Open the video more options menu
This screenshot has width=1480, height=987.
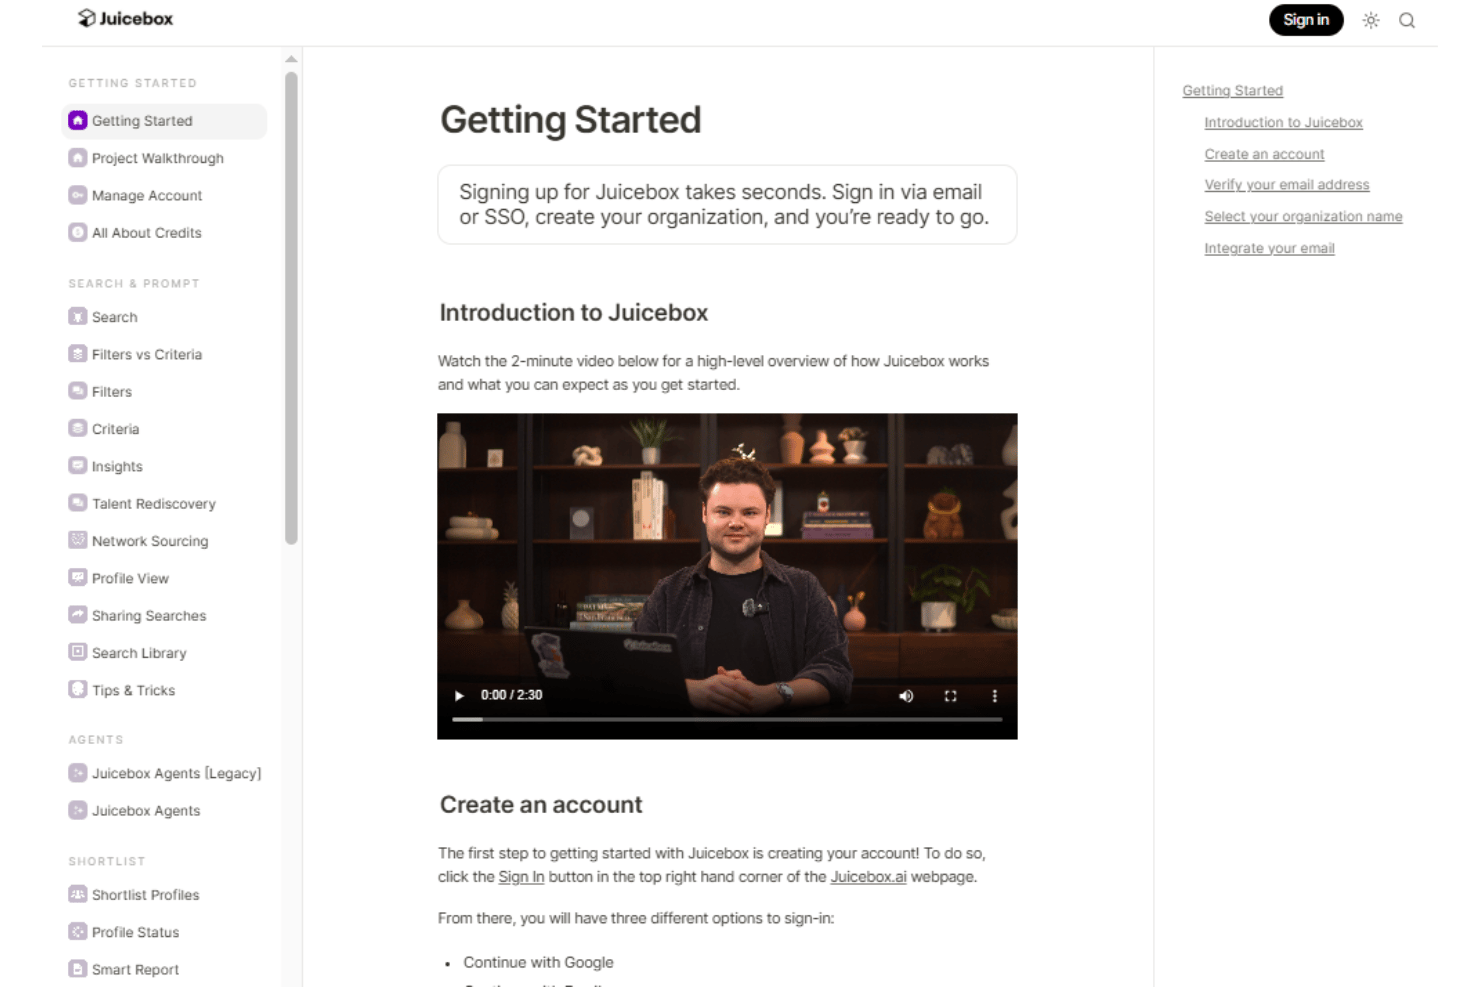pyautogui.click(x=994, y=696)
